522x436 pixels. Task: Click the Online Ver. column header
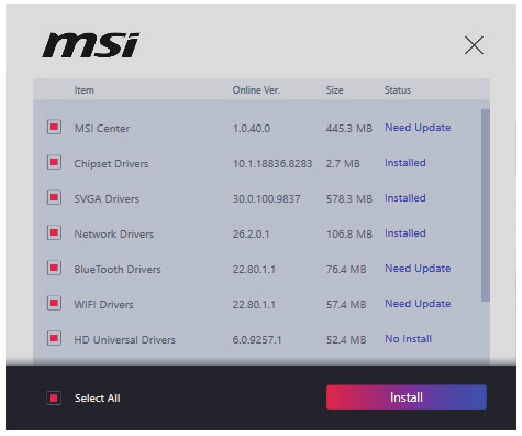point(256,90)
